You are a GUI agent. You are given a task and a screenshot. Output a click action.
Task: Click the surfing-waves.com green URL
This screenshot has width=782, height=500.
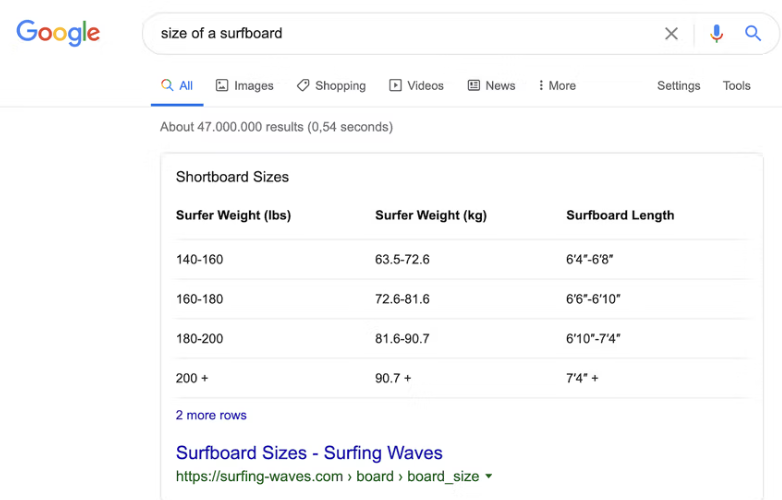pyautogui.click(x=327, y=477)
